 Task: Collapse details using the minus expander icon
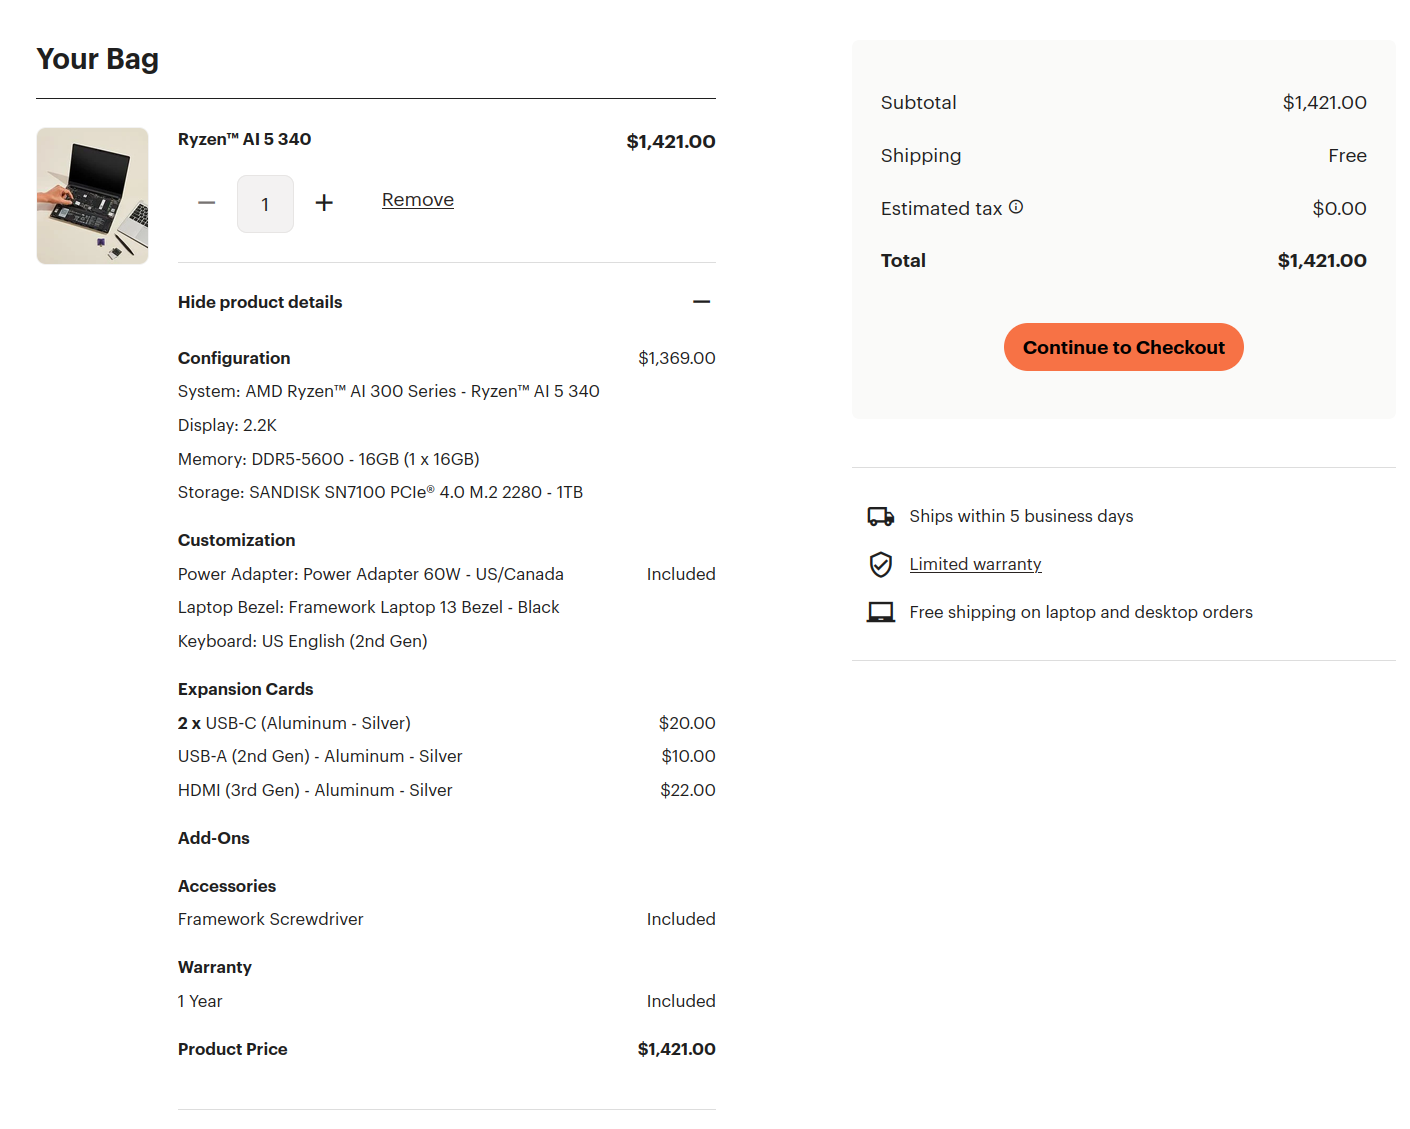(x=702, y=302)
